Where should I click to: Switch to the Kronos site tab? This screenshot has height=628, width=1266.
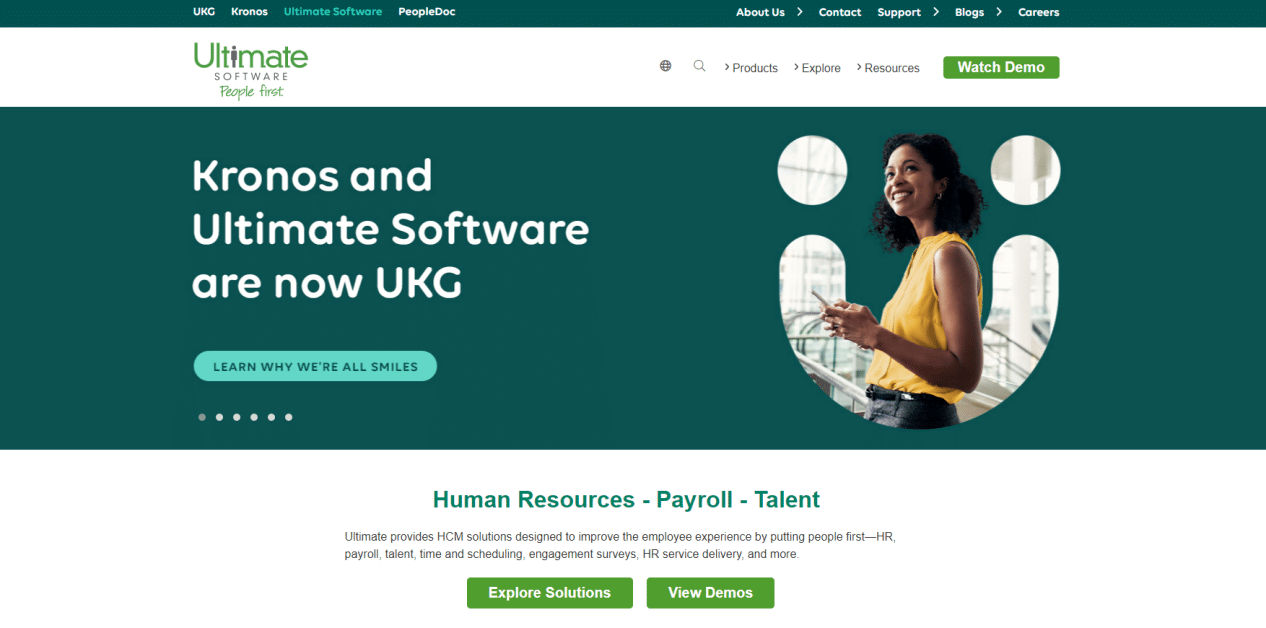click(x=249, y=12)
